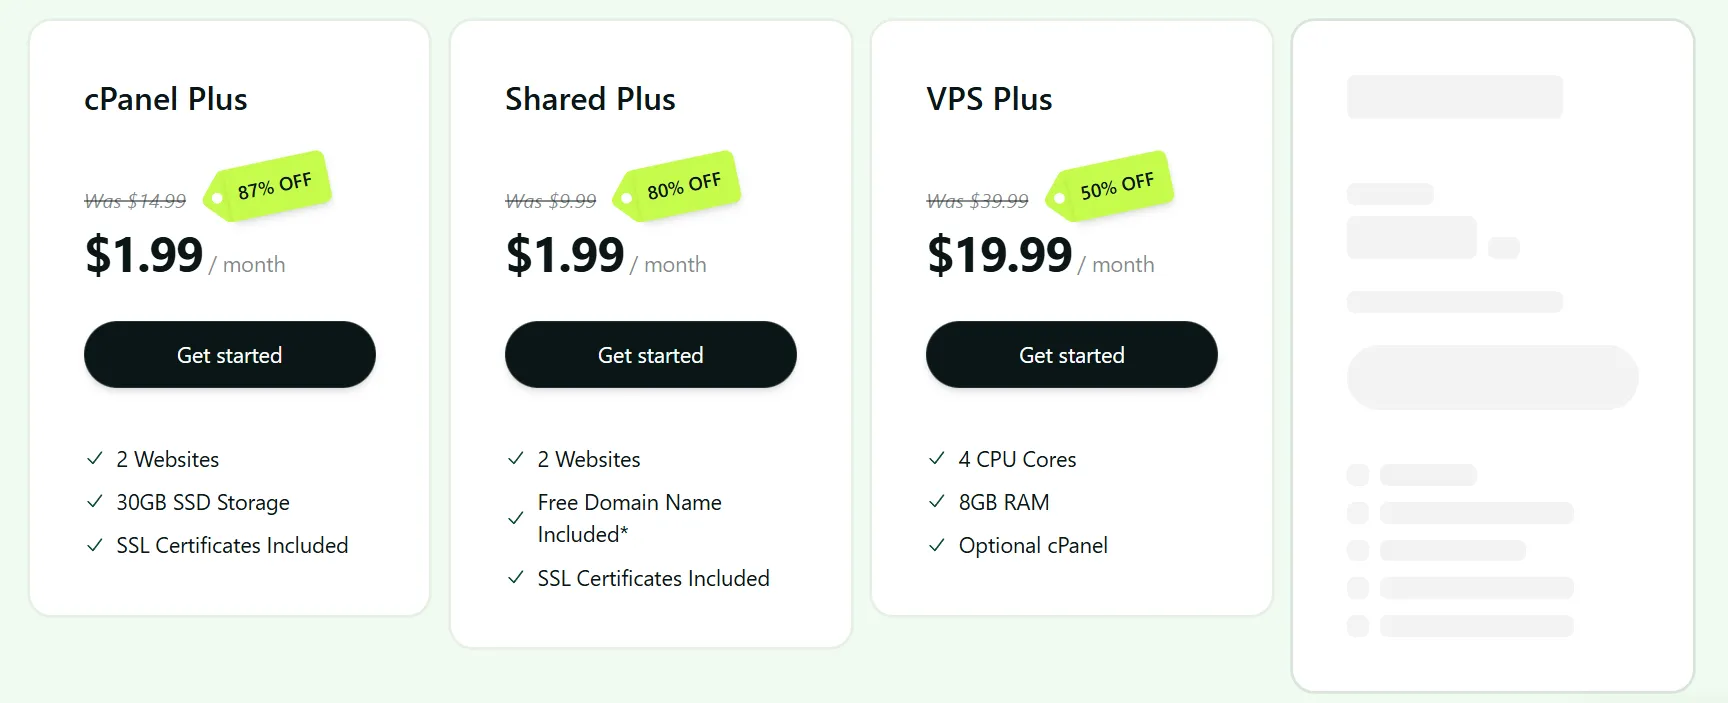Click checkmark beside 8GB RAM

click(936, 502)
